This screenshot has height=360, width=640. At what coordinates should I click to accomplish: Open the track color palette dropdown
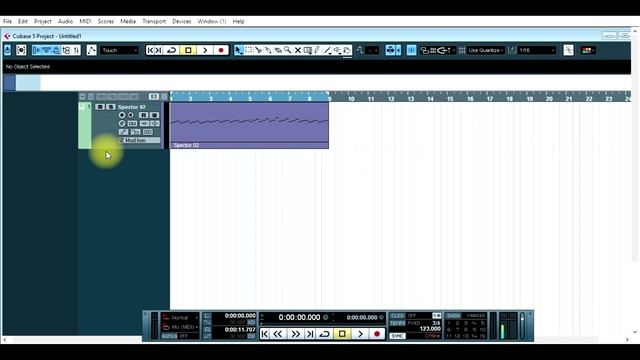click(x=588, y=50)
